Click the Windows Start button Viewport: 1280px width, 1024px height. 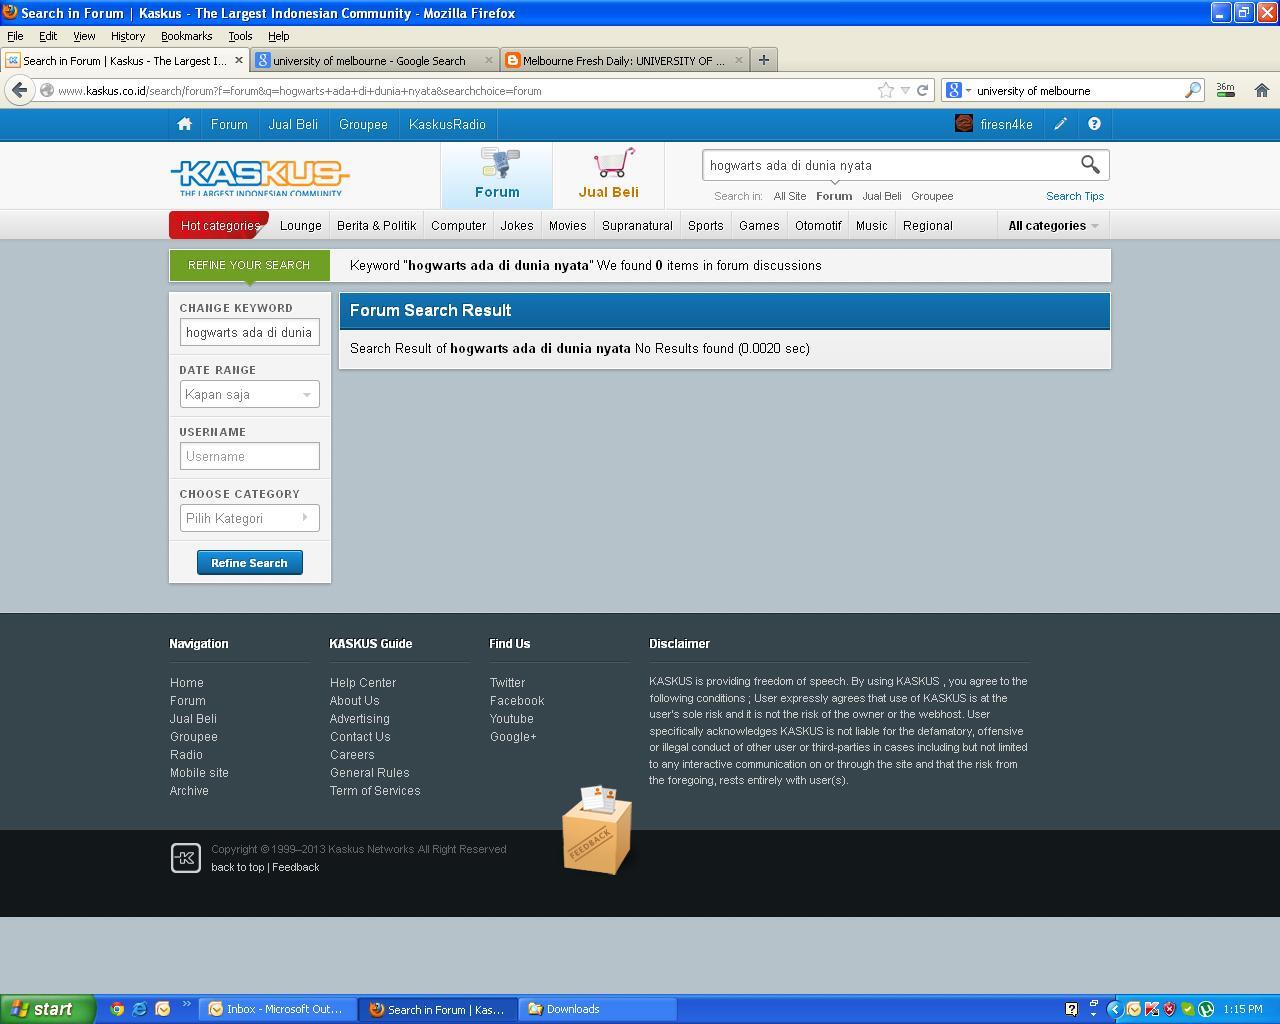click(47, 1009)
